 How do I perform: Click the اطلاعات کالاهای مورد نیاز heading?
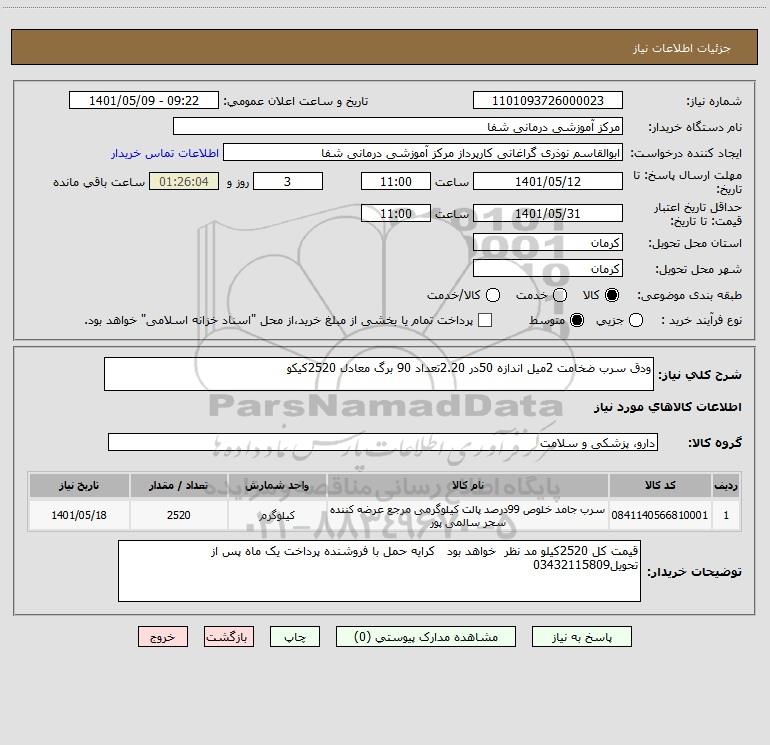668,407
